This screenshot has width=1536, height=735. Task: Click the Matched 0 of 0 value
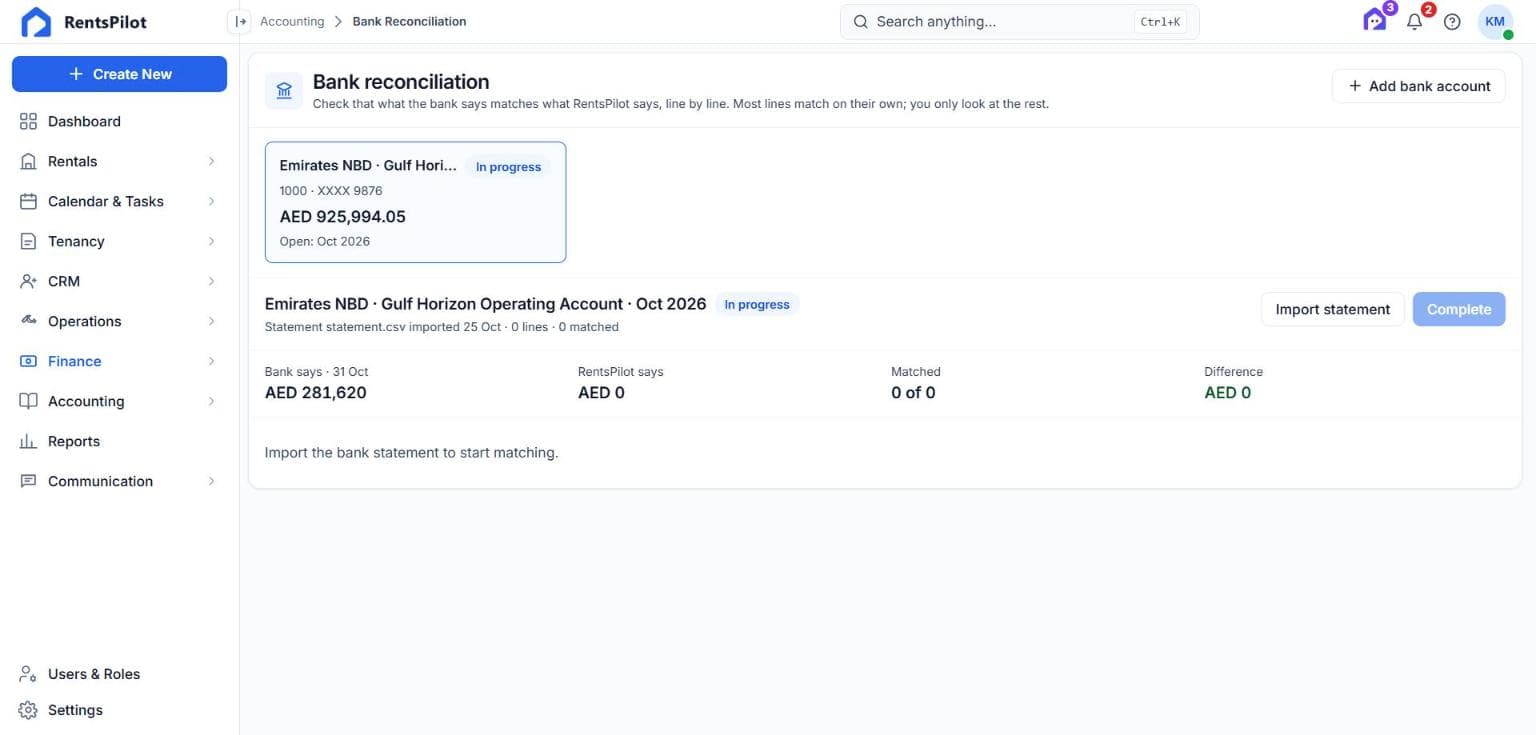pyautogui.click(x=913, y=393)
